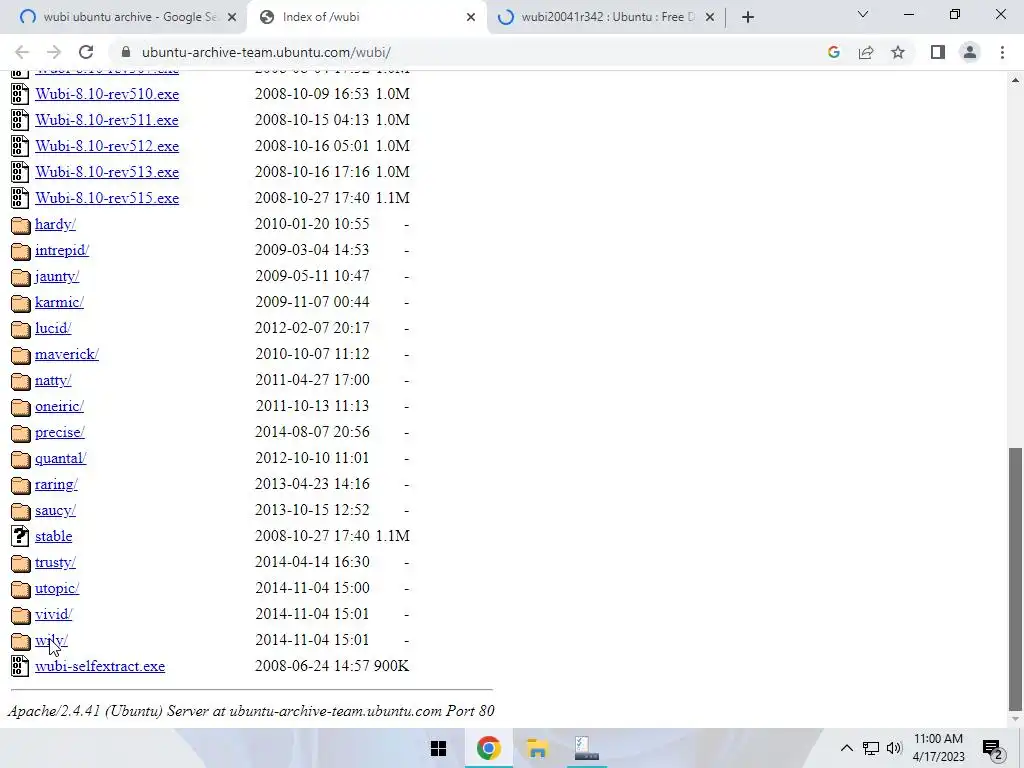Open the maverick/ folder
Image resolution: width=1024 pixels, height=768 pixels.
(x=67, y=354)
